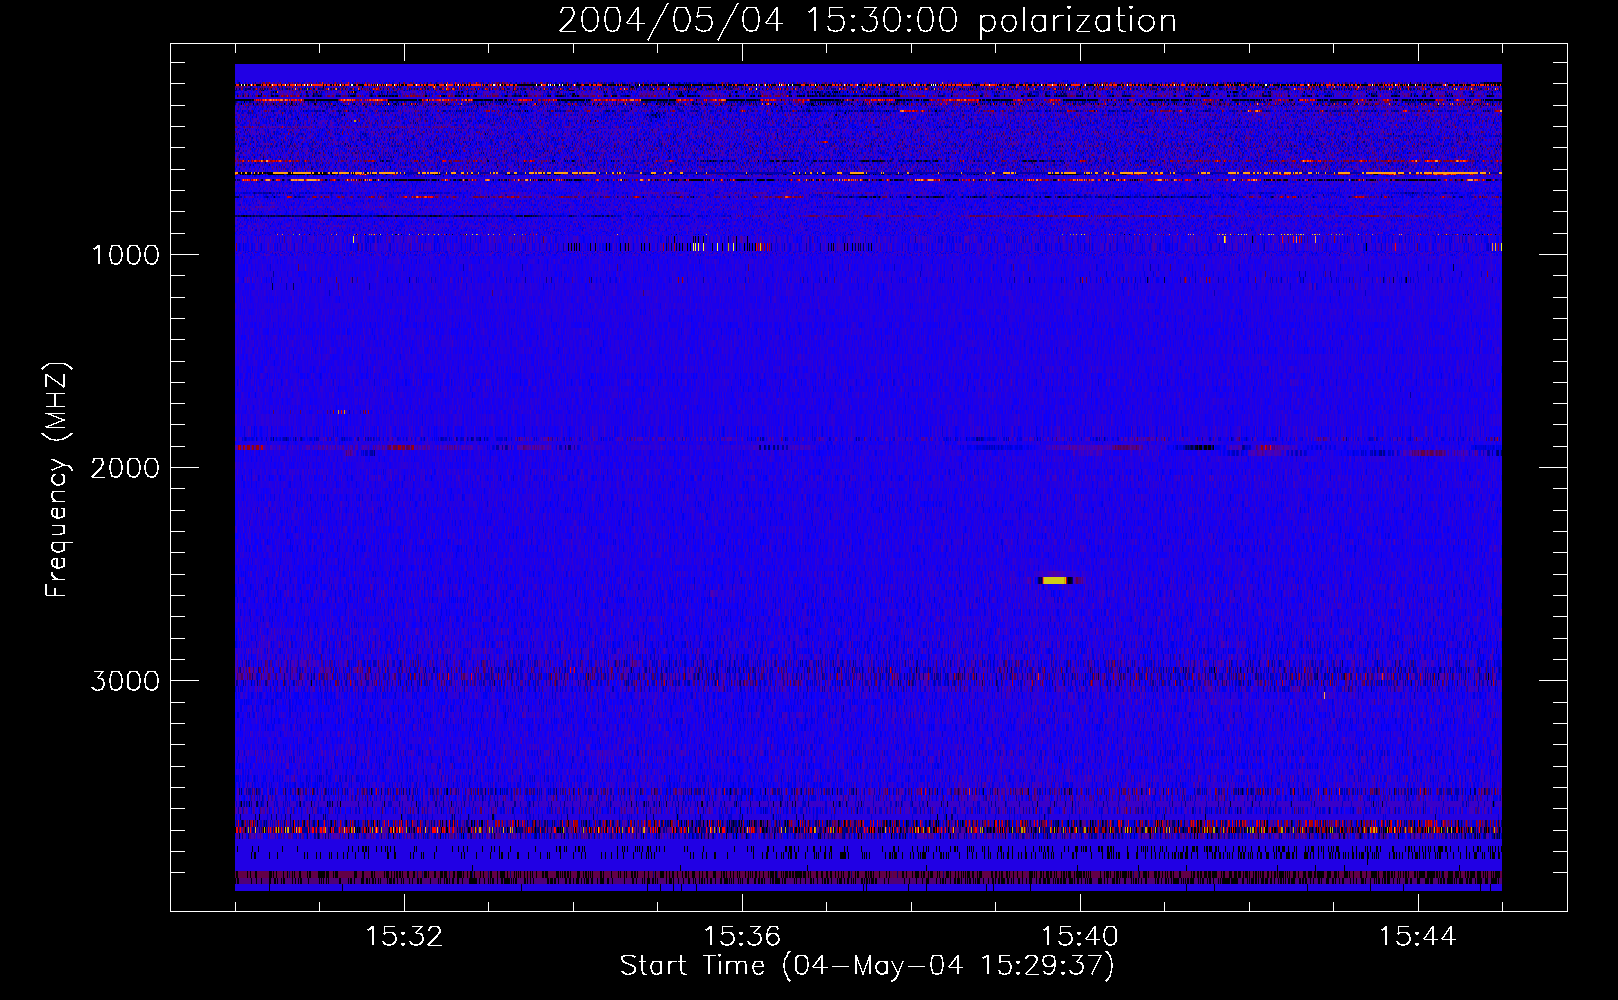
Task: Click the 'Start Time (04-May-04 15:29:37)' label
Action: 867,966
